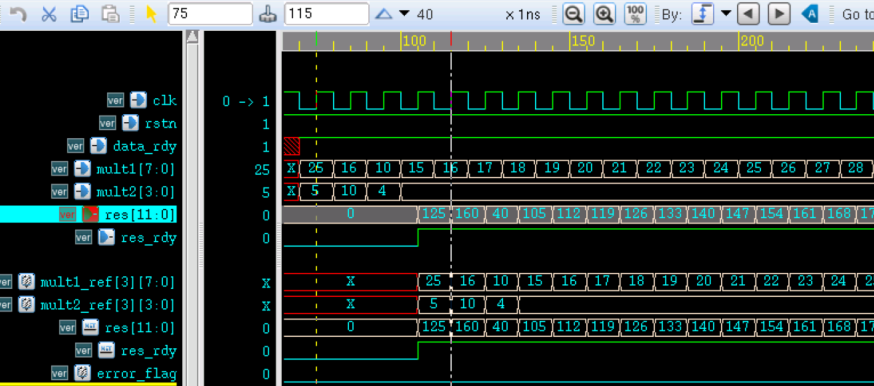
Task: Click the input port icon beside mult1[7:0]
Action: tap(82, 169)
